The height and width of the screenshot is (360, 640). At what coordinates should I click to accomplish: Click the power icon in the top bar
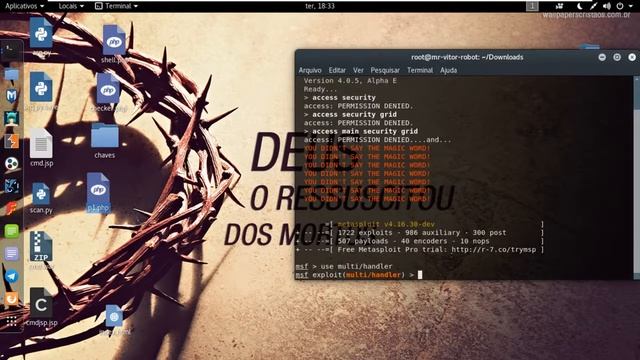click(620, 6)
